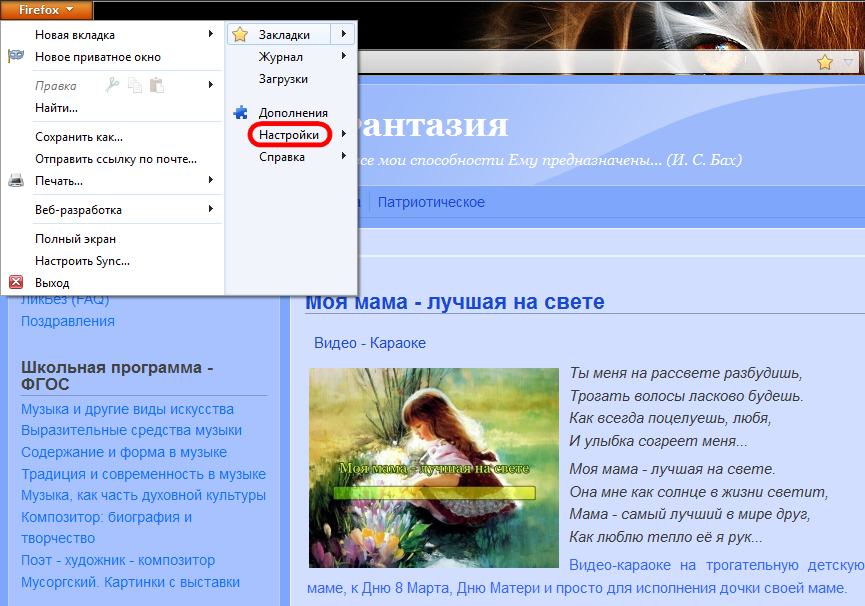This screenshot has height=606, width=865.
Task: Expand the Веб-разработка submenu arrow
Action: 211,209
